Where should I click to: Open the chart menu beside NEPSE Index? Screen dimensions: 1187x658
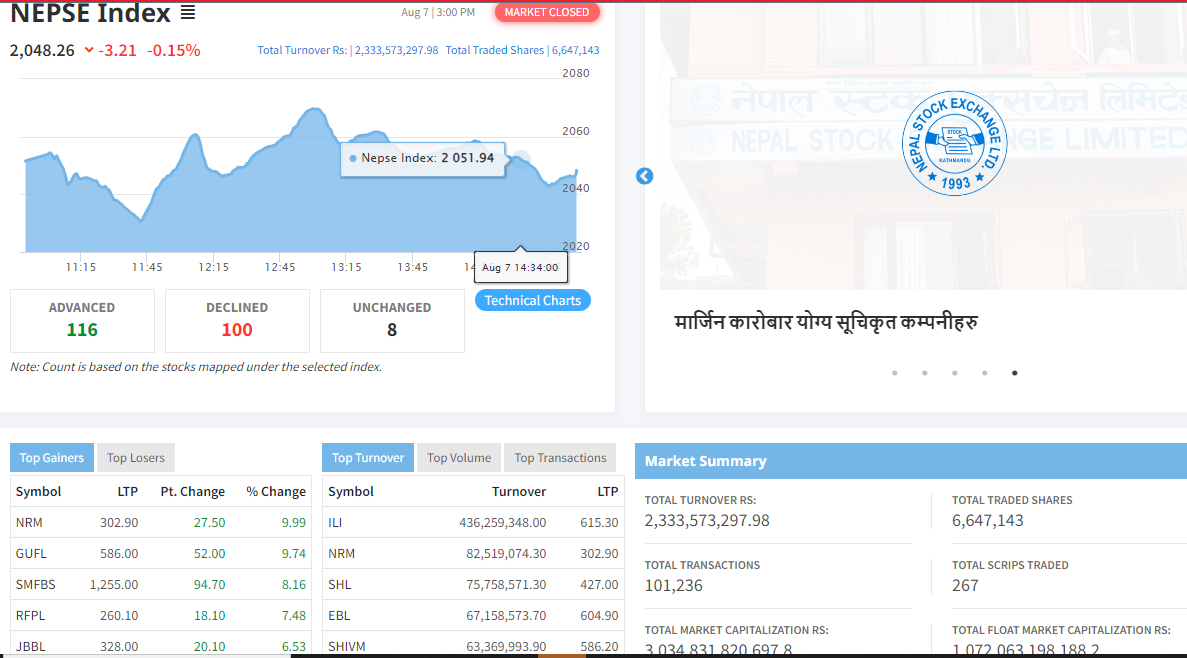[188, 13]
